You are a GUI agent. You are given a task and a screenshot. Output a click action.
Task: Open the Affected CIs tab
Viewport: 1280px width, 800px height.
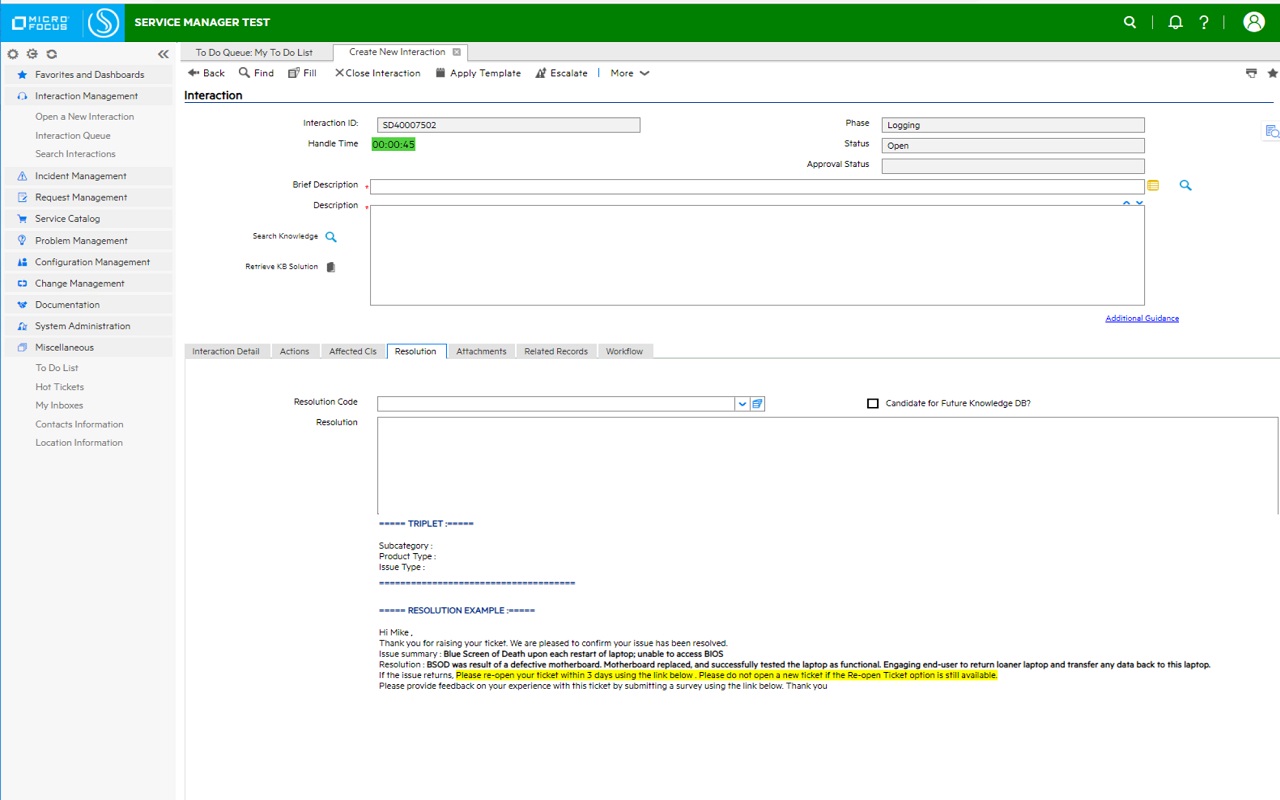click(x=353, y=351)
